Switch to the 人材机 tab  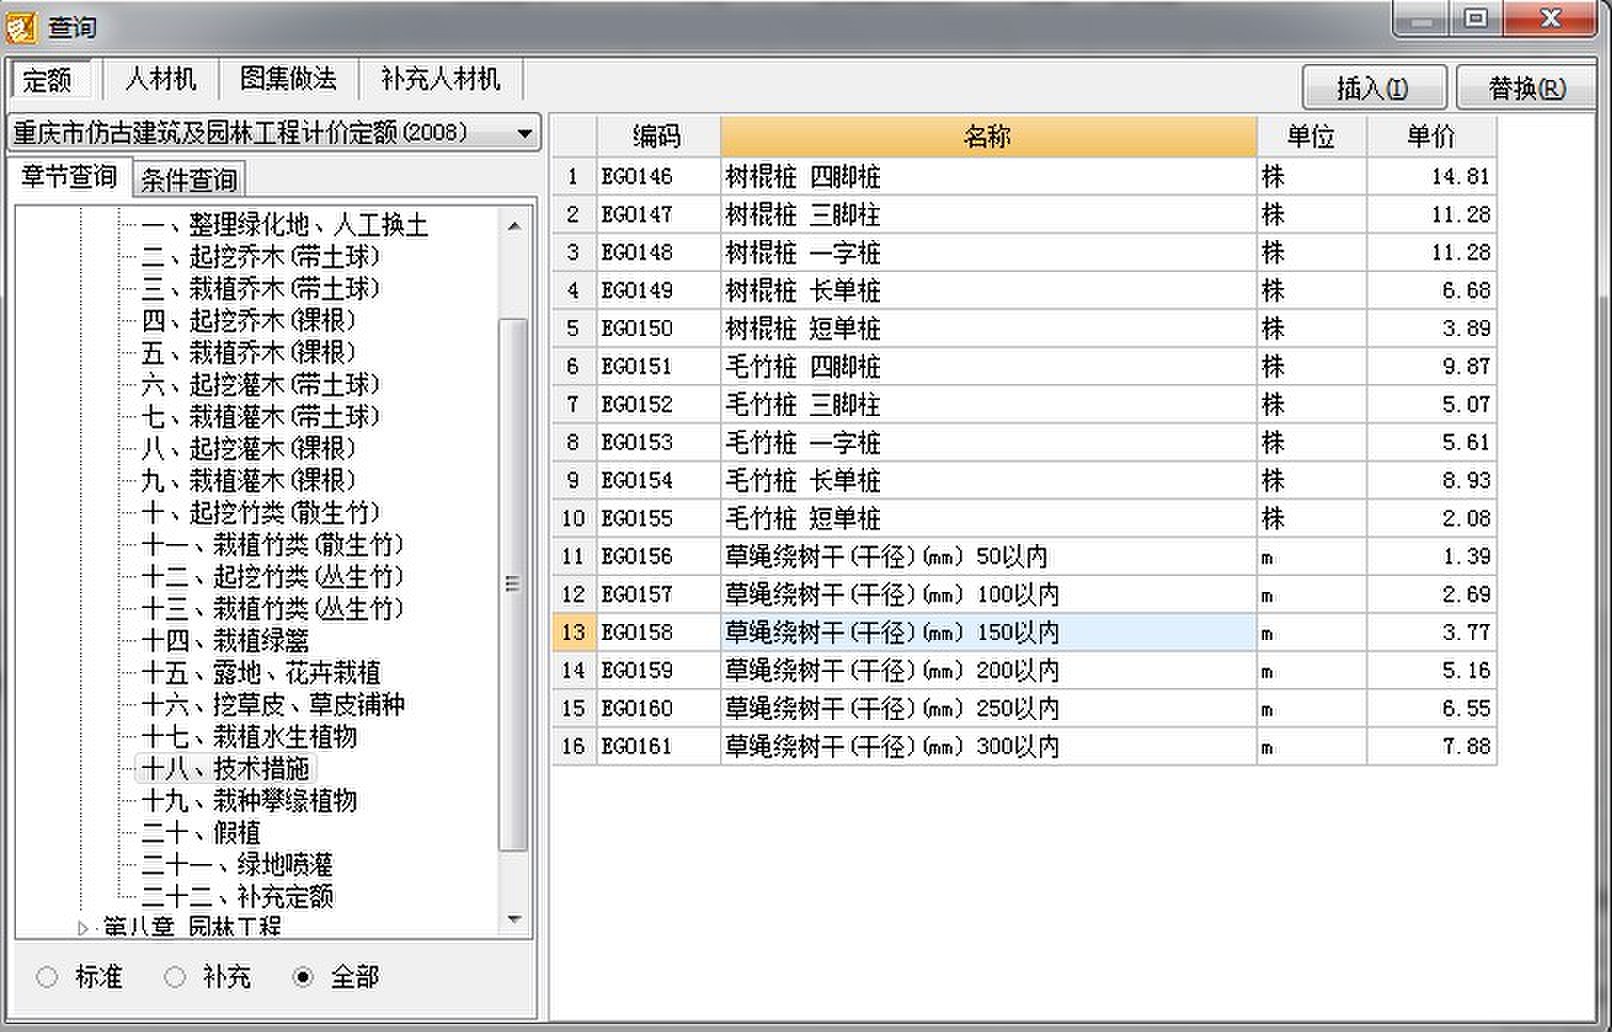pyautogui.click(x=160, y=79)
